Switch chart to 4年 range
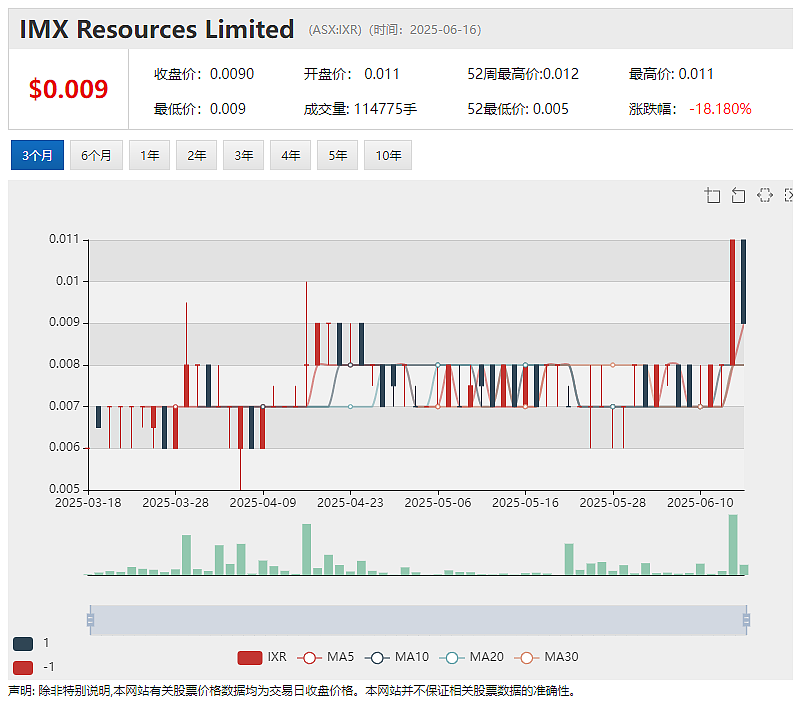The width and height of the screenshot is (805, 710). (x=290, y=155)
